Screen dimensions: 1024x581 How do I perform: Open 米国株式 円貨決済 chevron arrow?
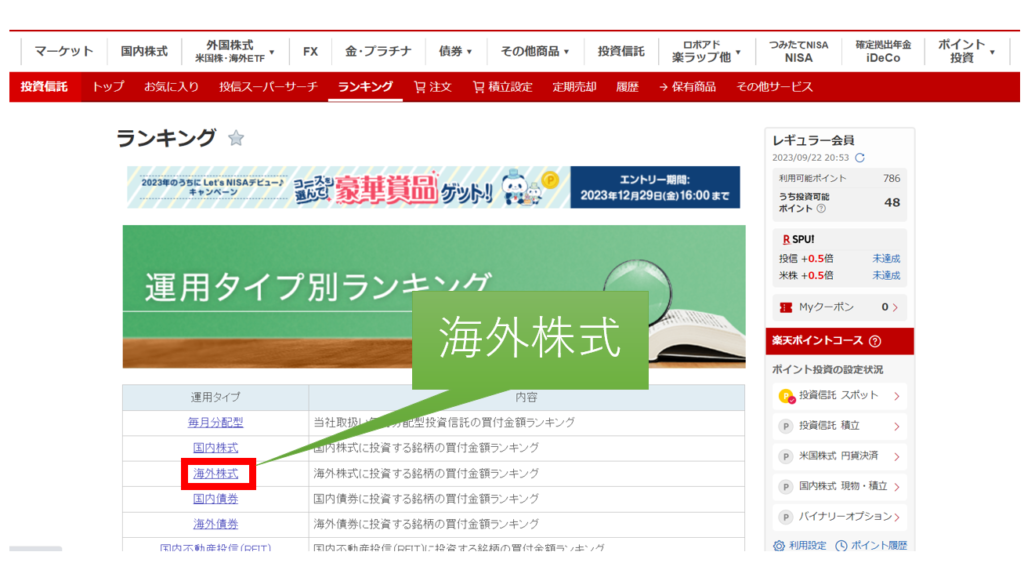coord(897,456)
